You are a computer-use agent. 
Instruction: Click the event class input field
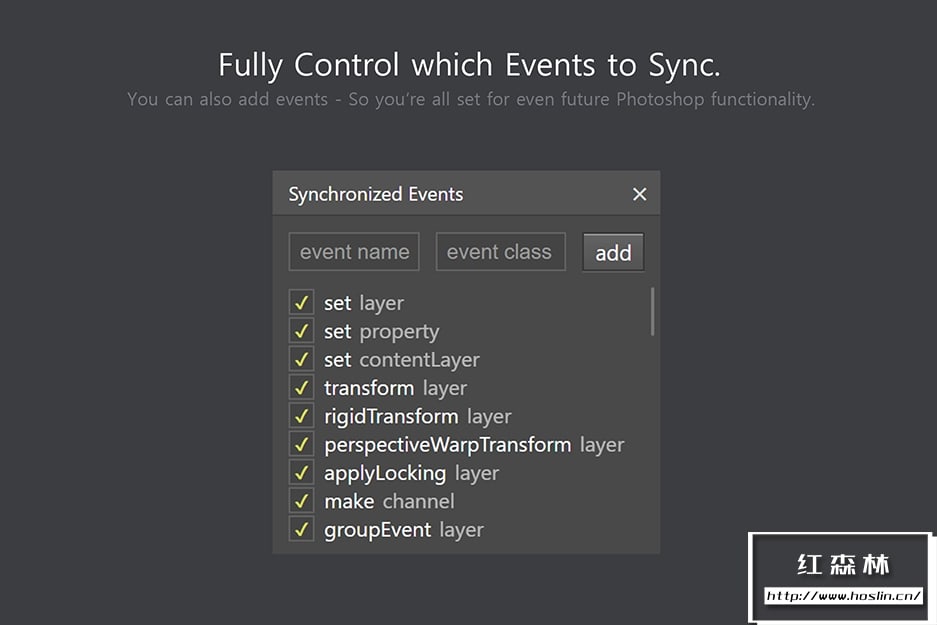click(500, 252)
